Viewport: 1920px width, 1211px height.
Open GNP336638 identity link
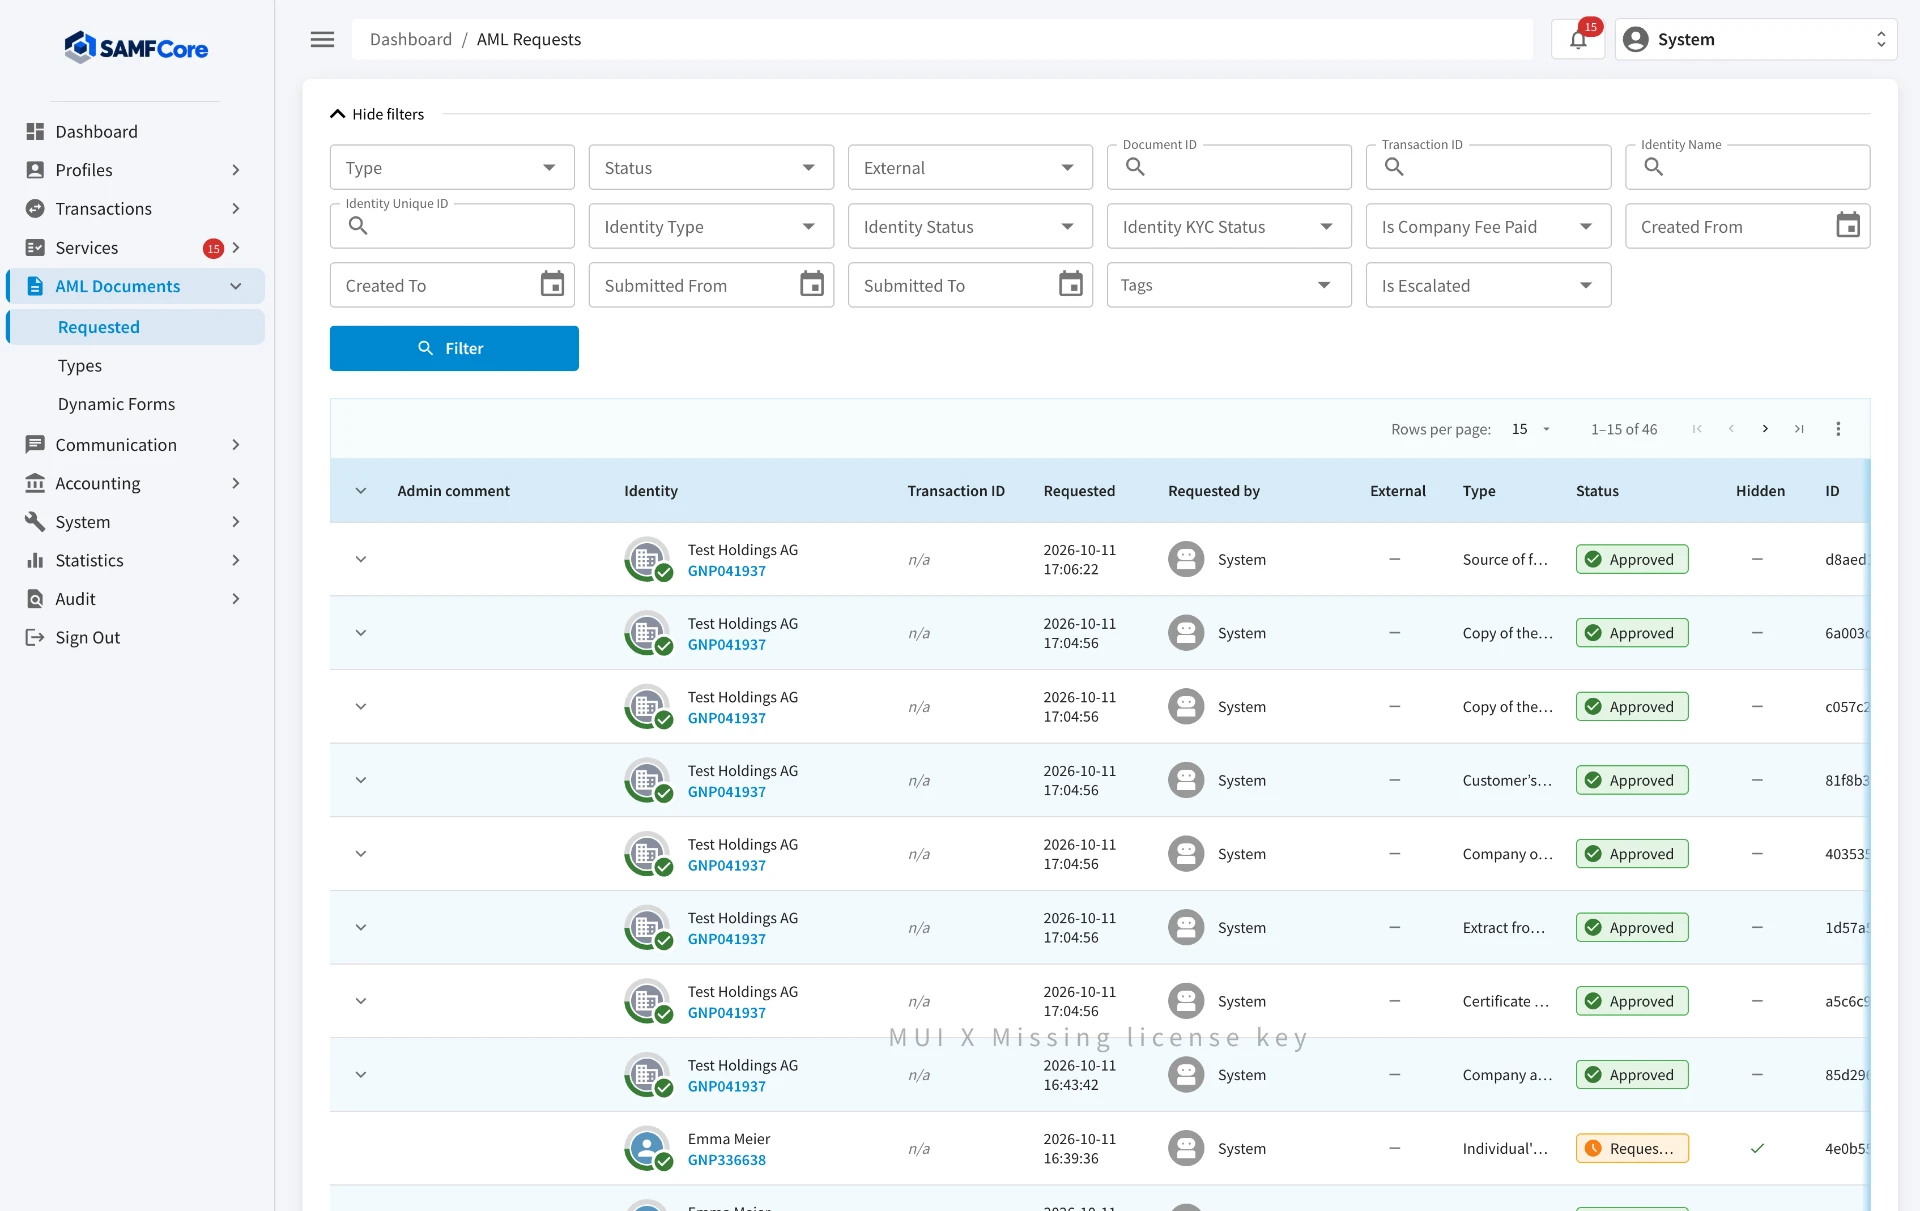(x=727, y=1160)
